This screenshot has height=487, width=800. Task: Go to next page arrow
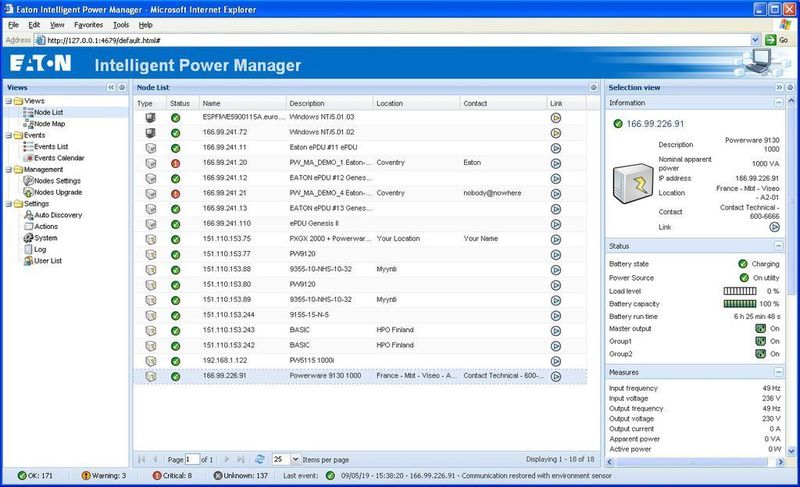pos(227,459)
